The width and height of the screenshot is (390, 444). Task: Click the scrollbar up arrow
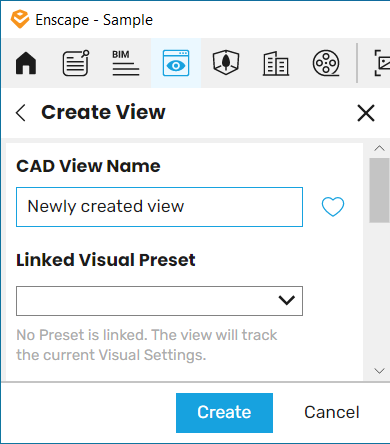pyautogui.click(x=379, y=148)
